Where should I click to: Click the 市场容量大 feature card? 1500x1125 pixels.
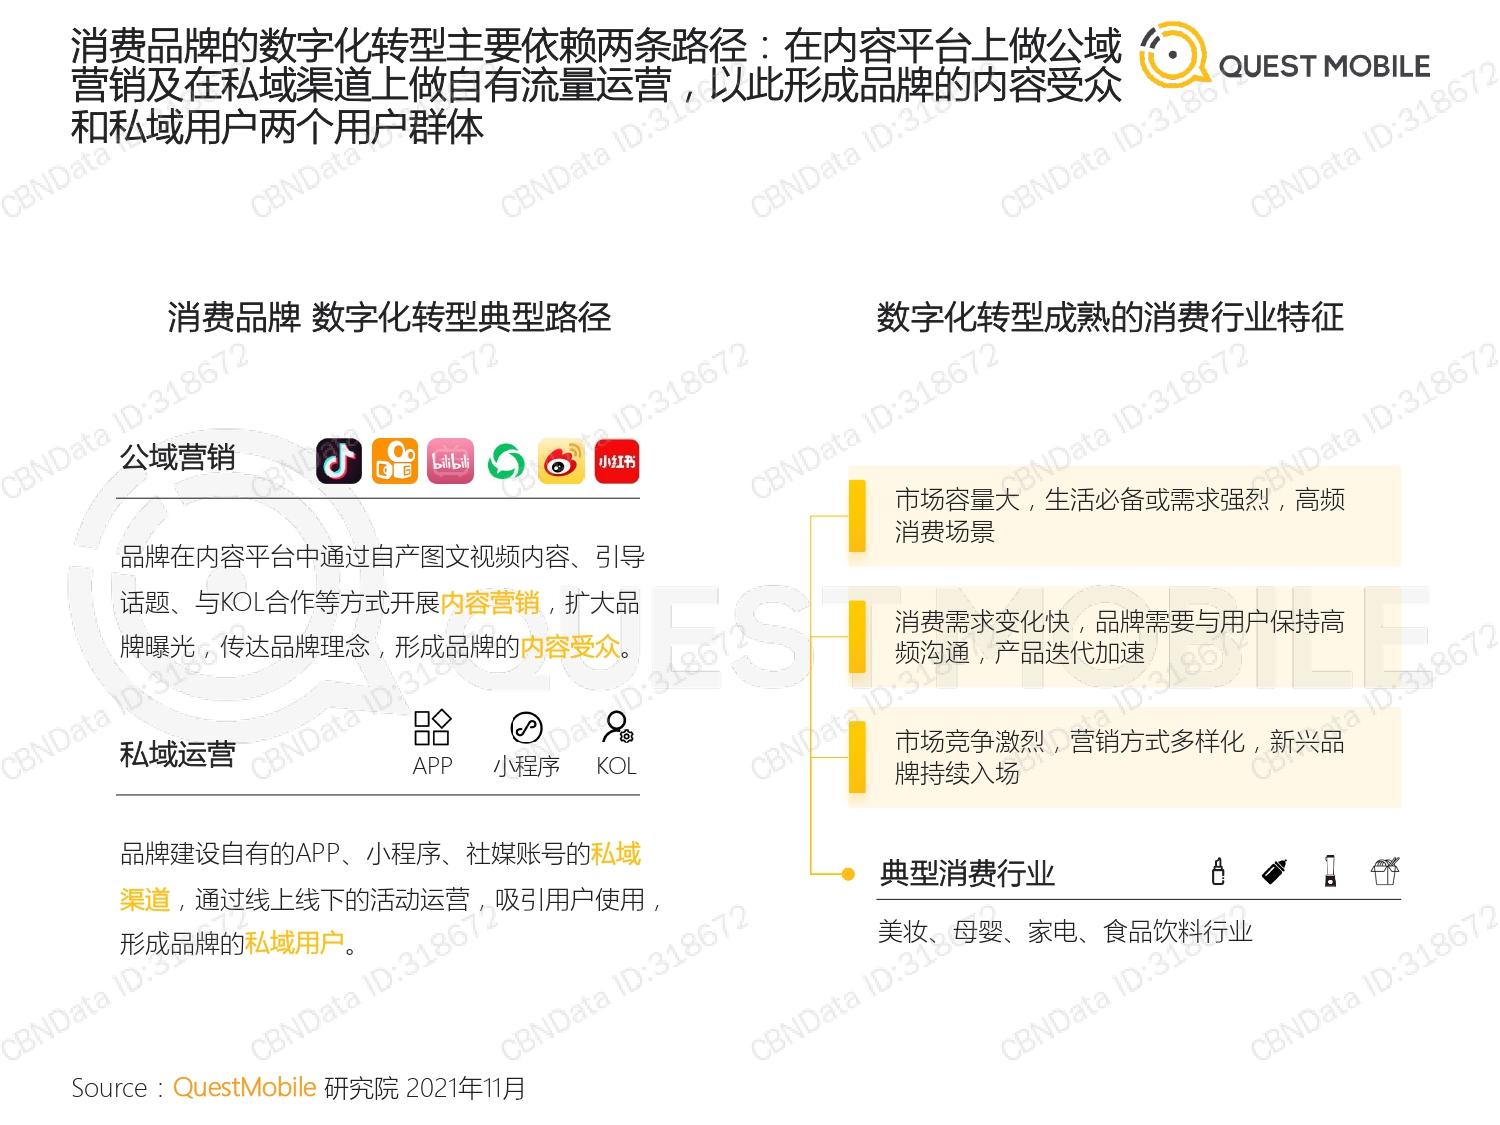[x=1124, y=515]
